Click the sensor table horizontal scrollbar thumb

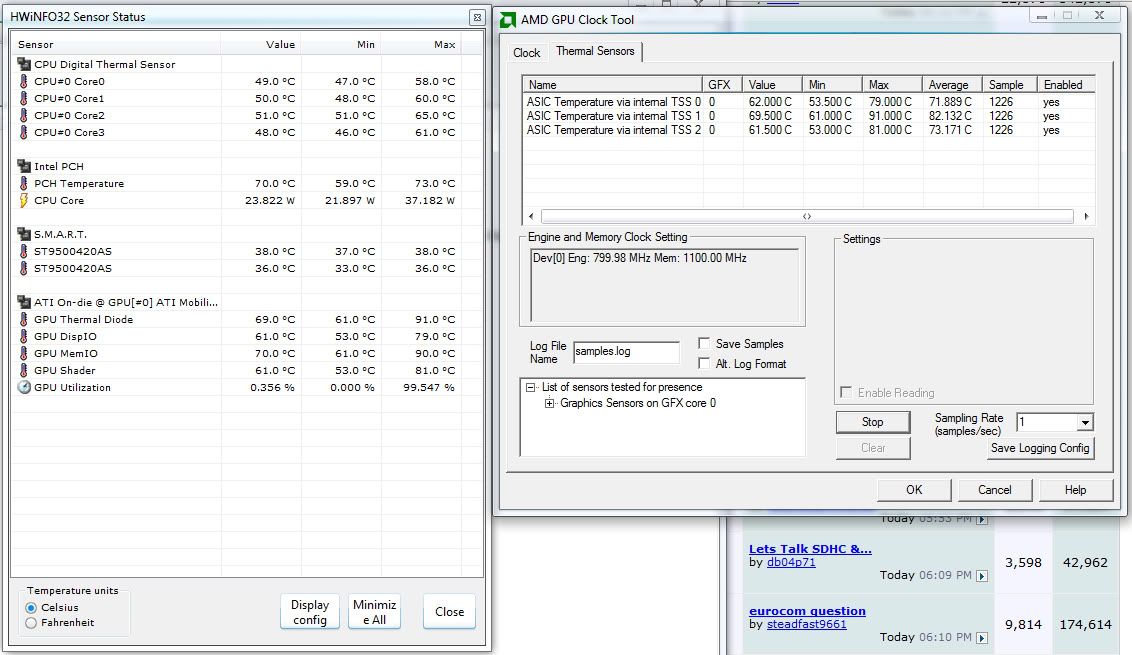pyautogui.click(x=807, y=216)
